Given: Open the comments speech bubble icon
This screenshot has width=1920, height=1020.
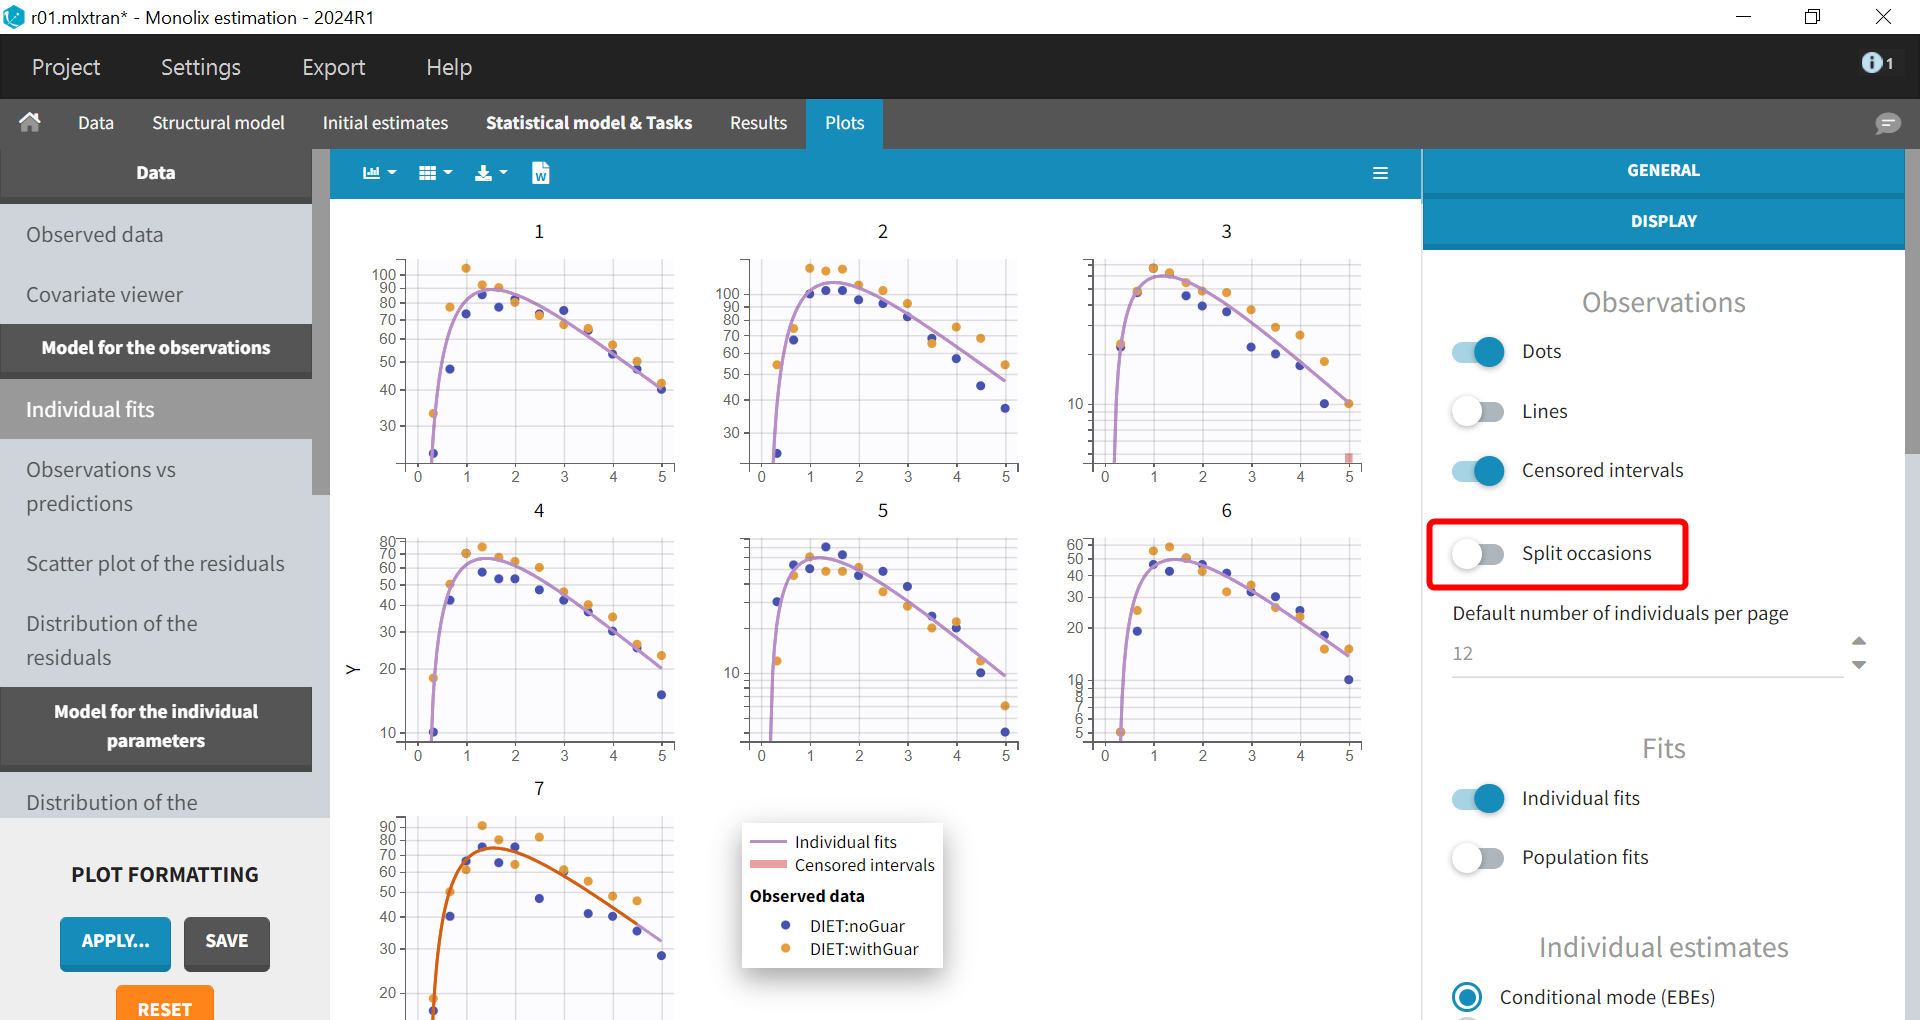Looking at the screenshot, I should [1887, 123].
